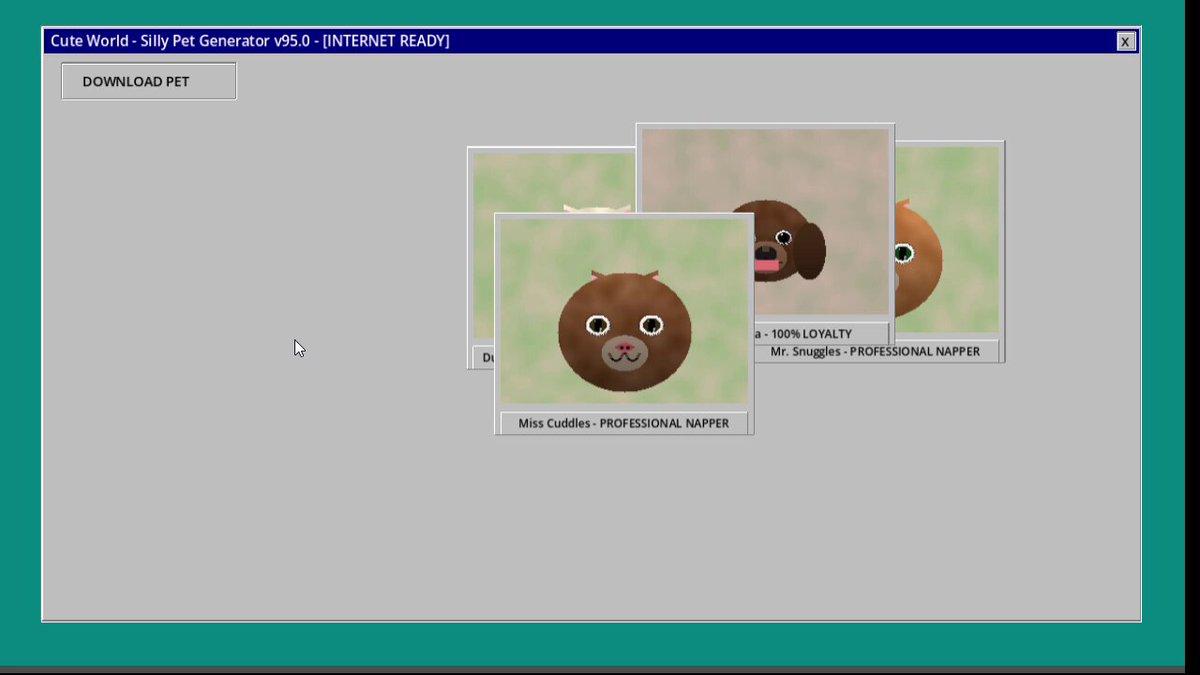The width and height of the screenshot is (1200, 675).
Task: Select the Miss Cuddles pet picture
Action: coord(624,311)
